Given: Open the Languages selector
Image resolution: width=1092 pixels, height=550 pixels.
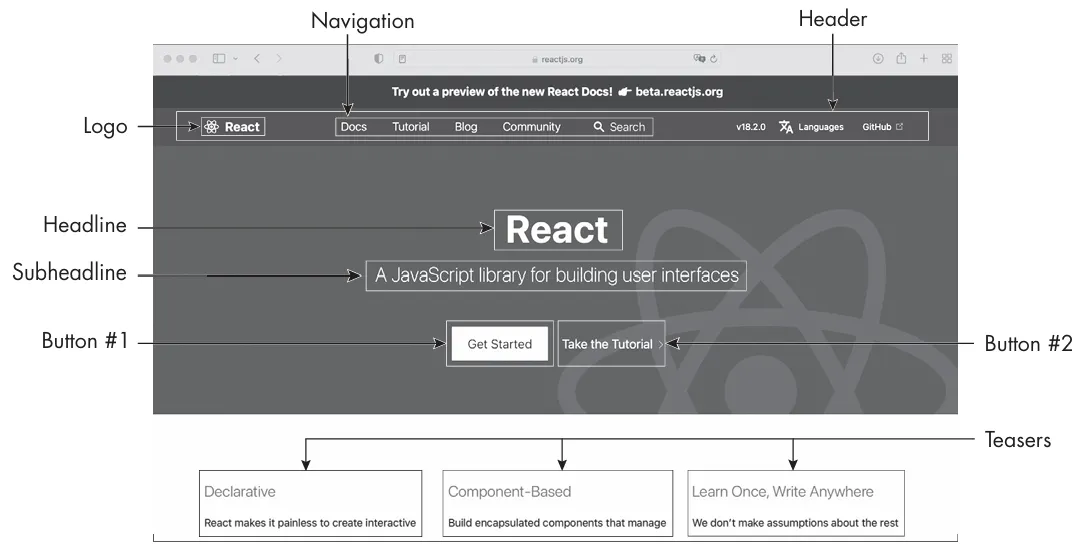Looking at the screenshot, I should (811, 127).
